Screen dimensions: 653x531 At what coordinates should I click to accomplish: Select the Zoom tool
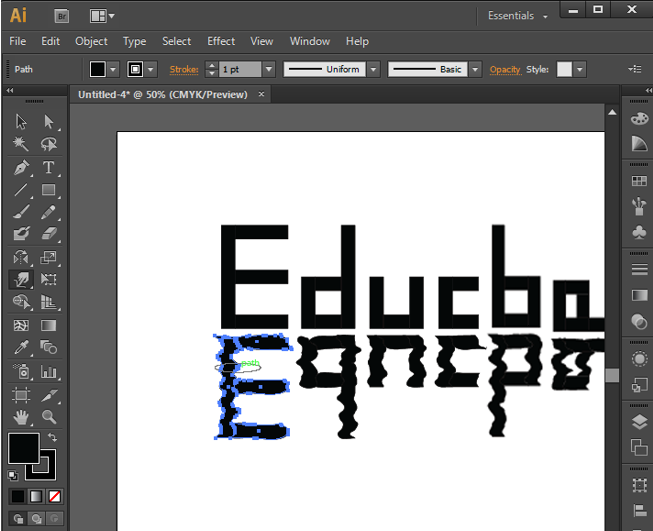(49, 417)
